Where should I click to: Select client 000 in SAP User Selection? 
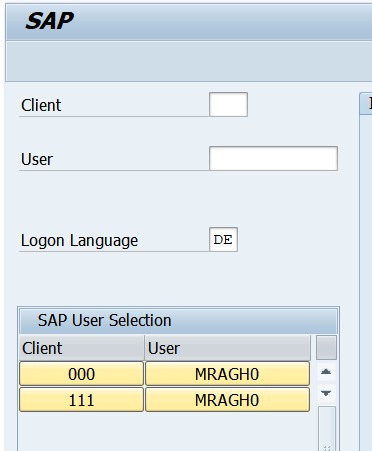click(81, 374)
